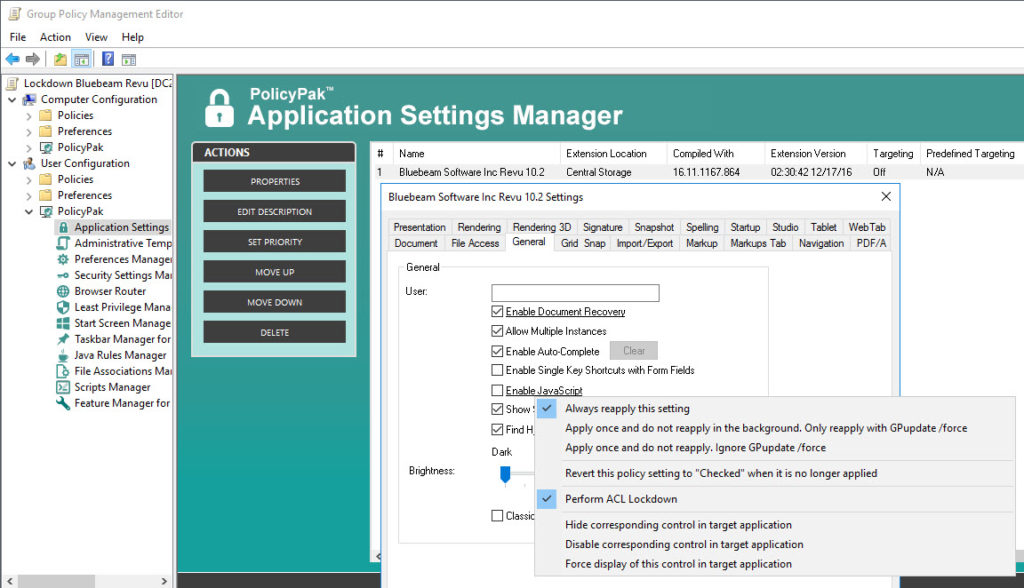Viewport: 1024px width, 588px height.
Task: Click the Least Privilege Manager shield icon
Action: tap(63, 307)
